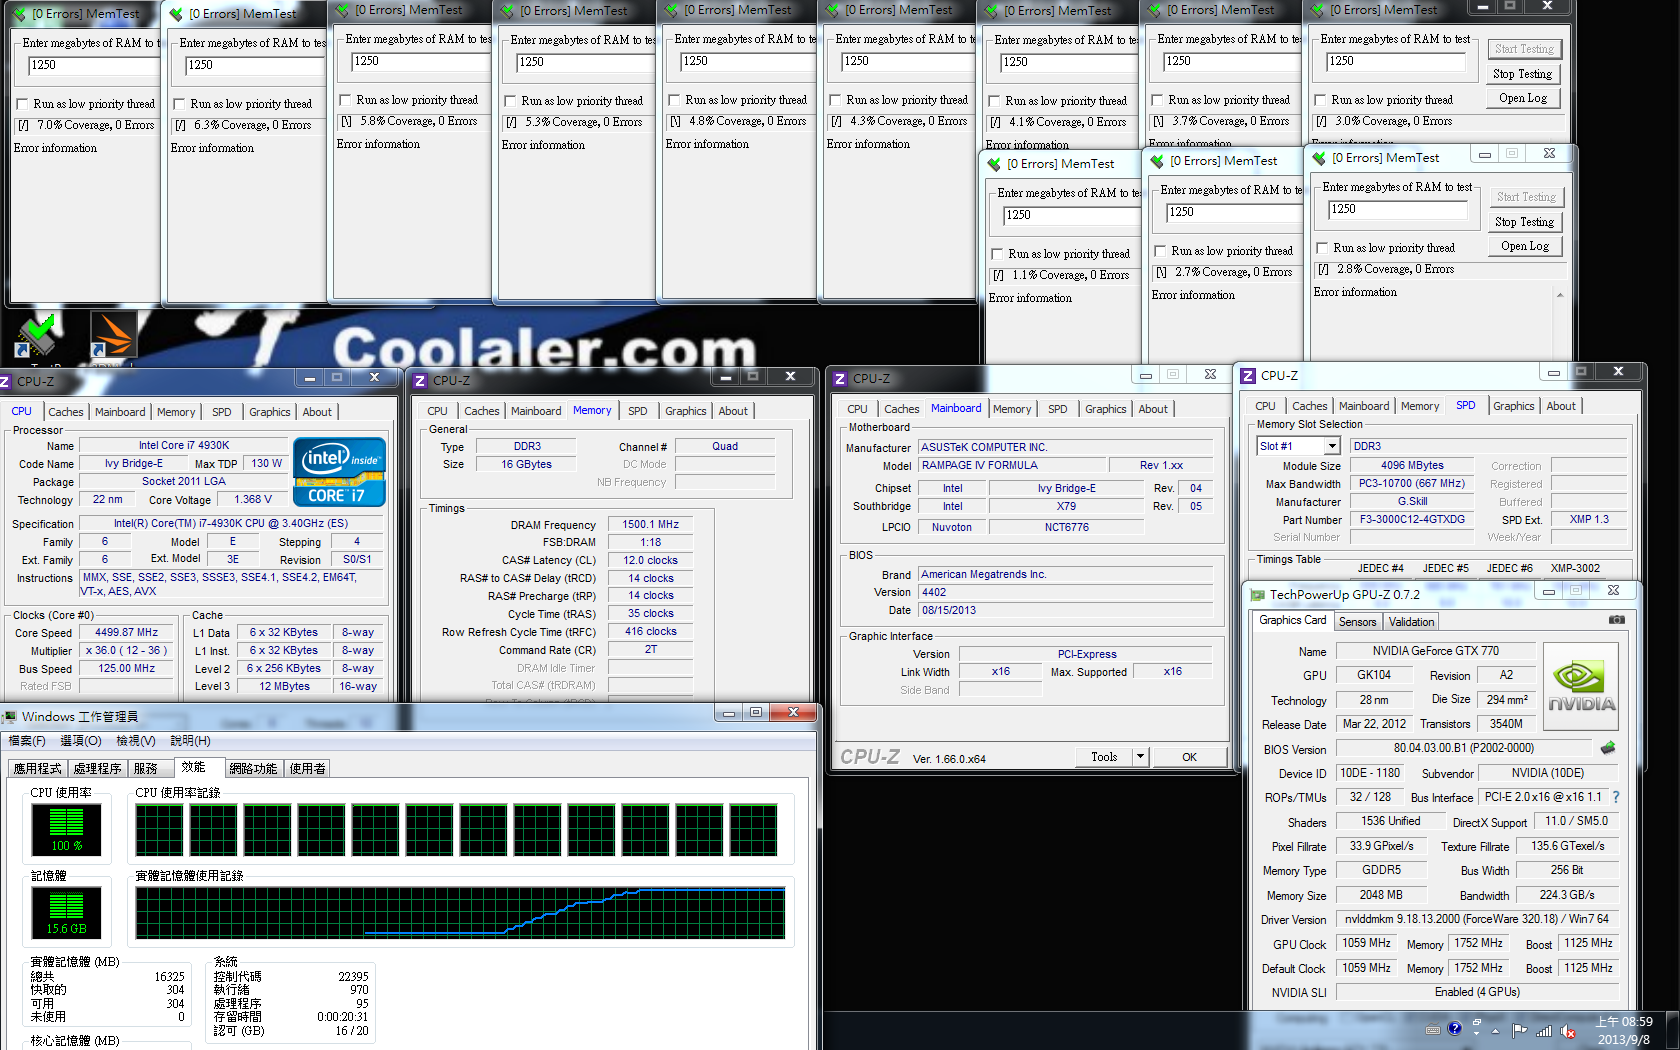Open the 檔案(F) menu in Task Manager
This screenshot has height=1050, width=1680.
coord(27,741)
